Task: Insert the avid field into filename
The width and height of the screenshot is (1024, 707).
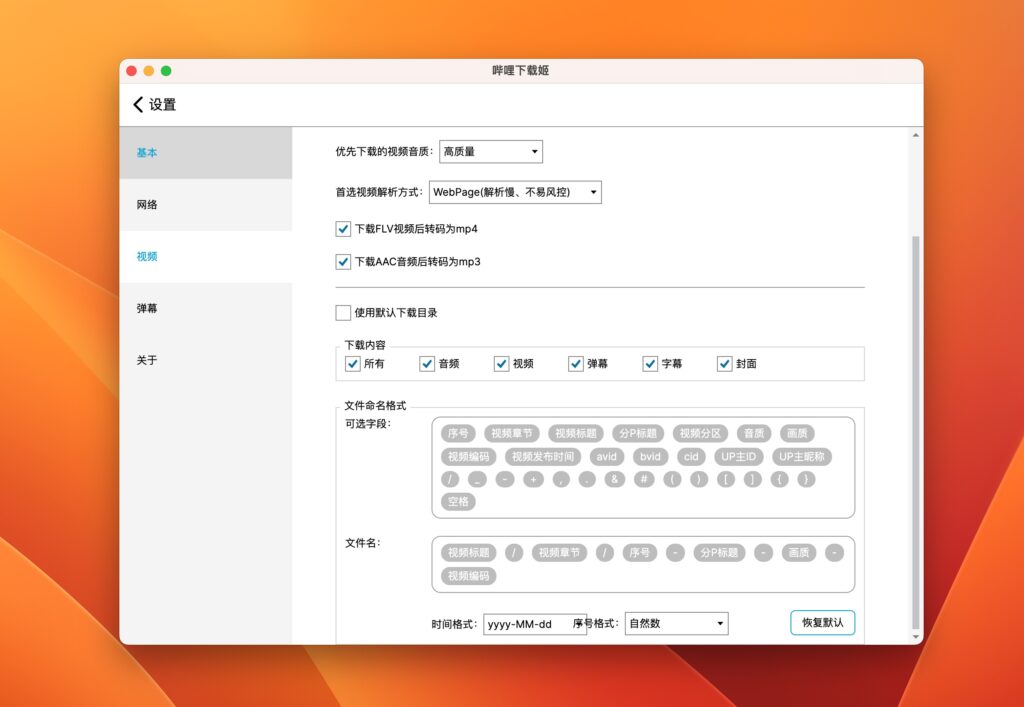Action: (607, 456)
